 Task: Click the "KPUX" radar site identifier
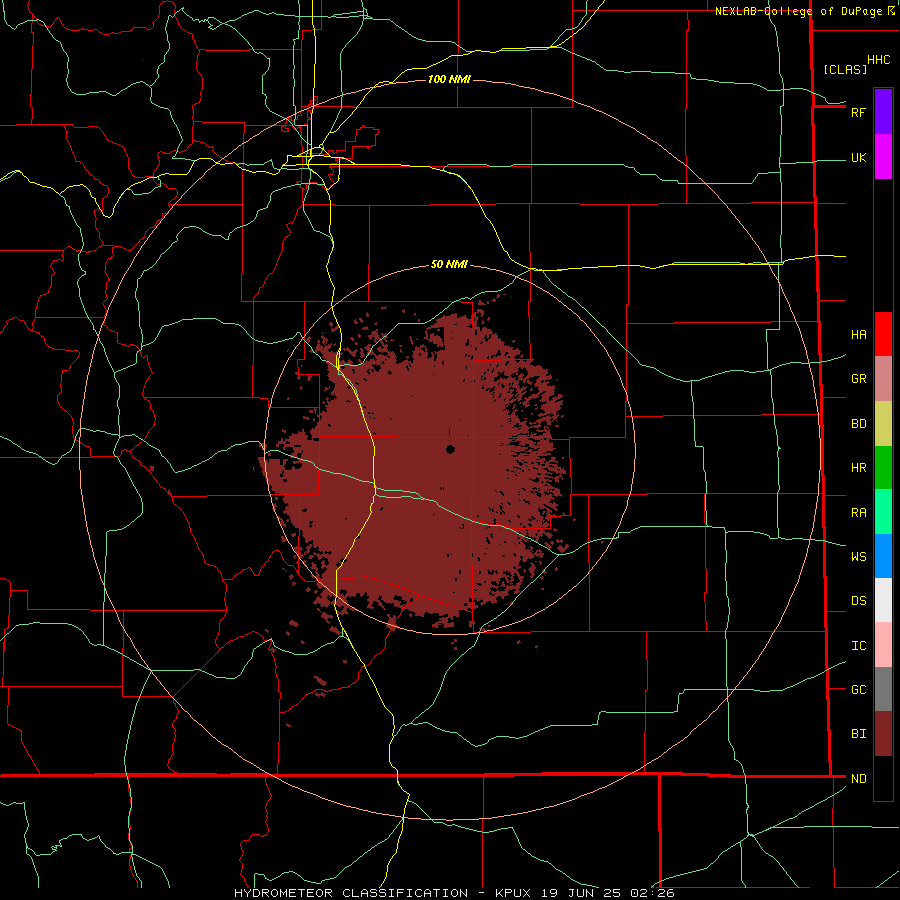point(513,893)
